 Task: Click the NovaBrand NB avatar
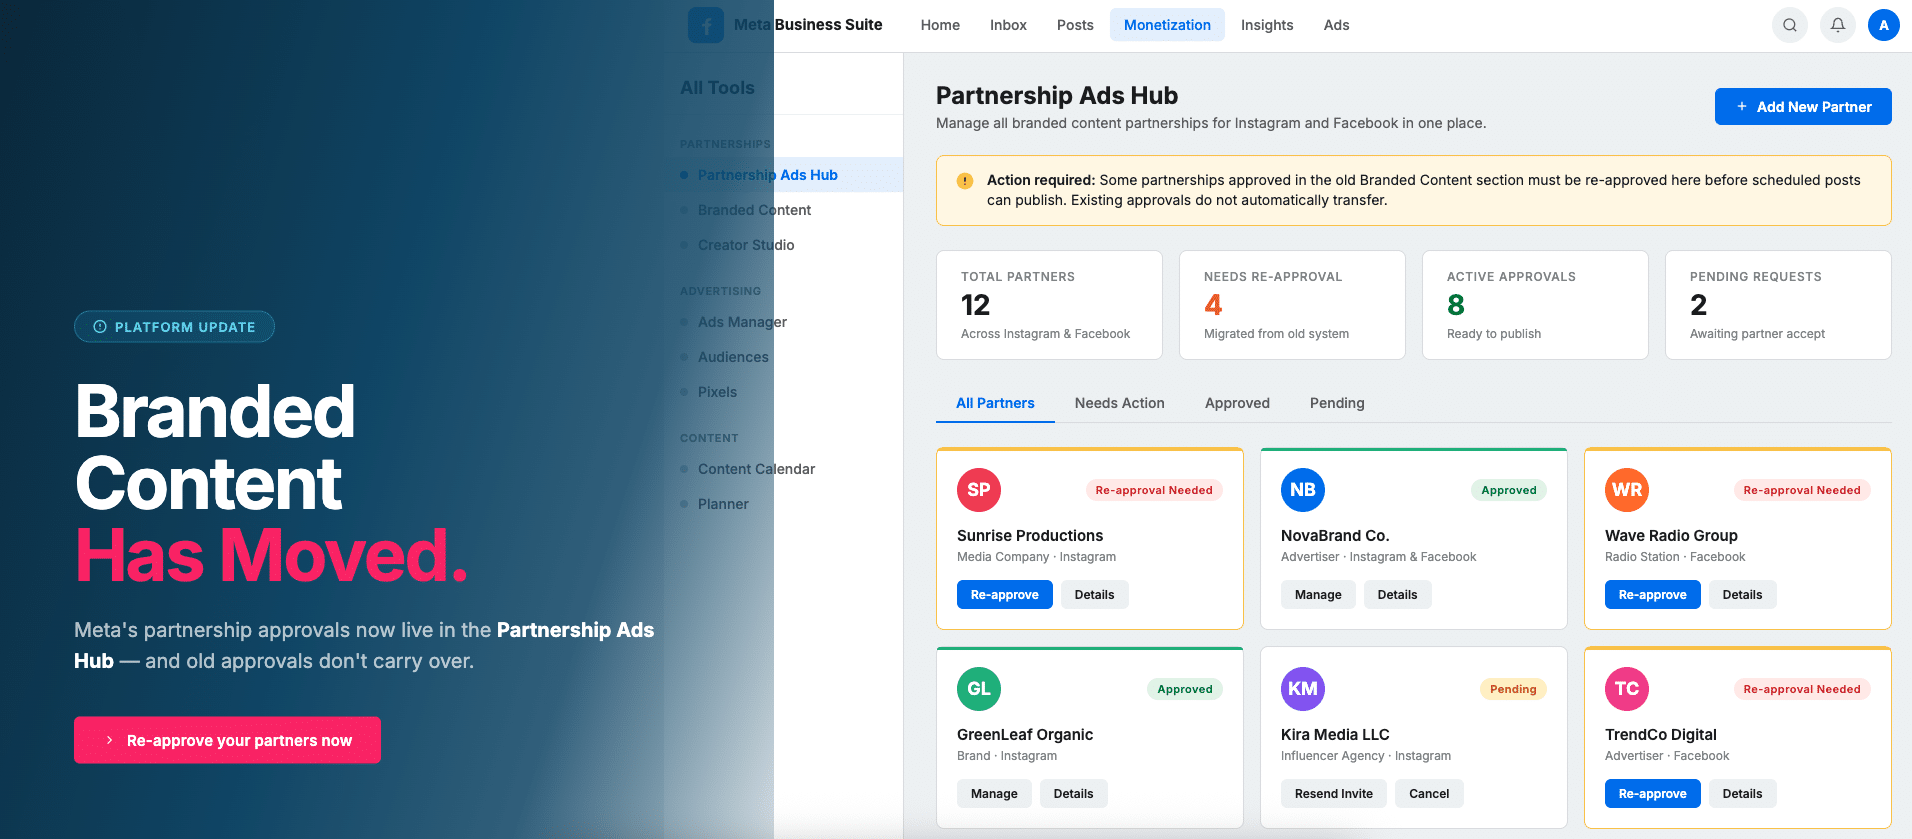coord(1302,490)
